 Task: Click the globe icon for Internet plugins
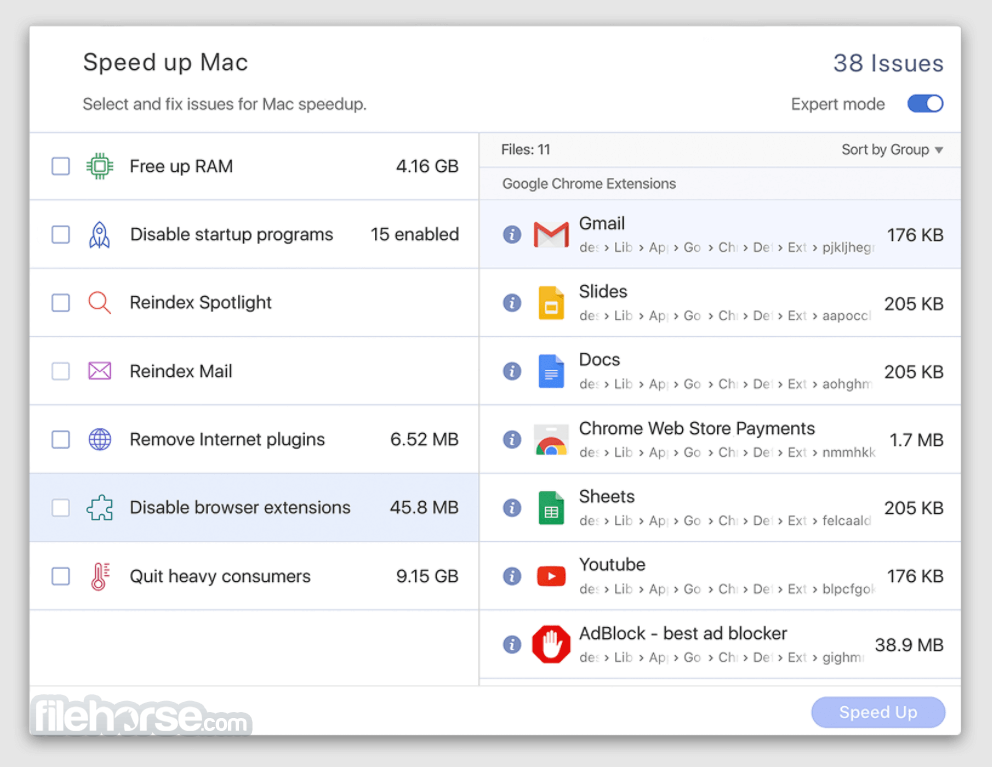coord(99,439)
